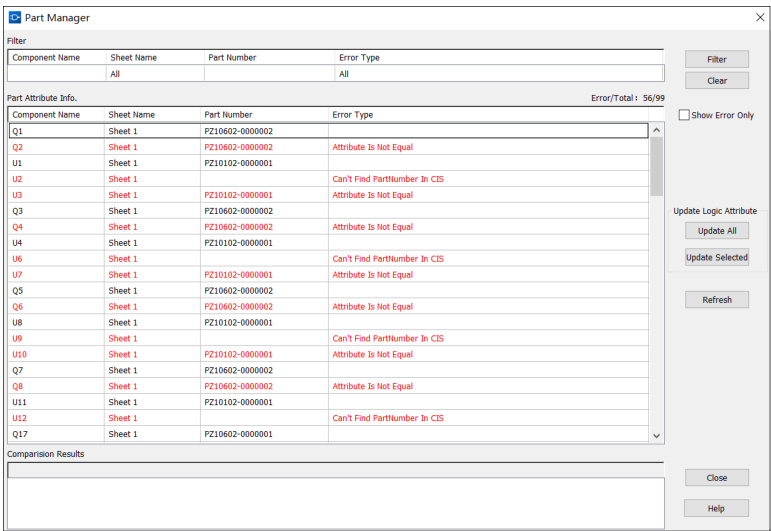771x531 pixels.
Task: Click the Update Selected button
Action: click(x=716, y=257)
